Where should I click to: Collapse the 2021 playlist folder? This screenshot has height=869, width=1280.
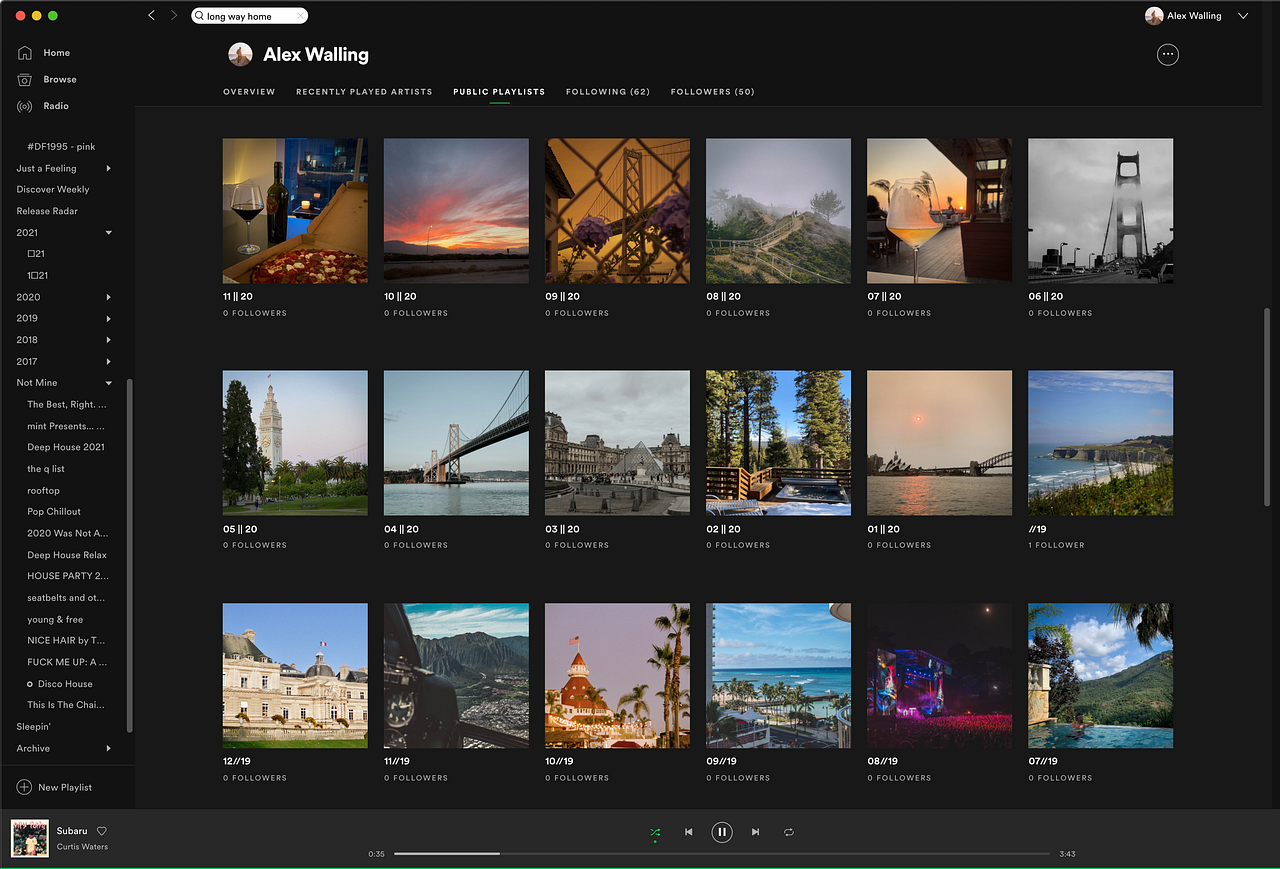[x=109, y=232]
